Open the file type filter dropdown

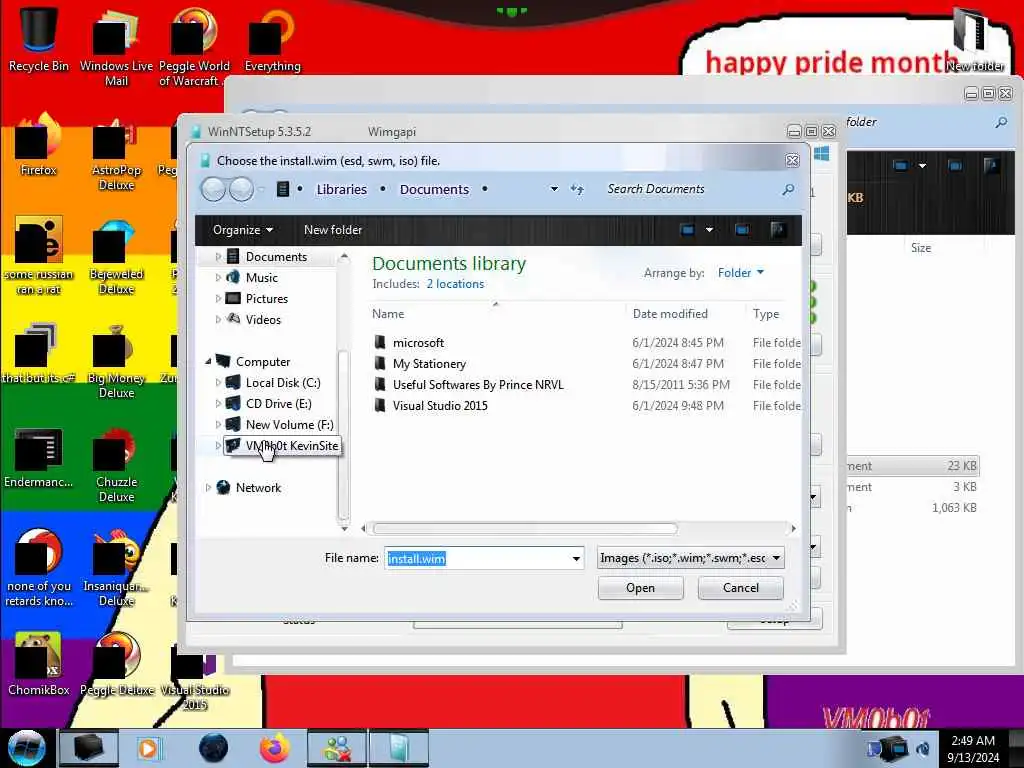[776, 558]
